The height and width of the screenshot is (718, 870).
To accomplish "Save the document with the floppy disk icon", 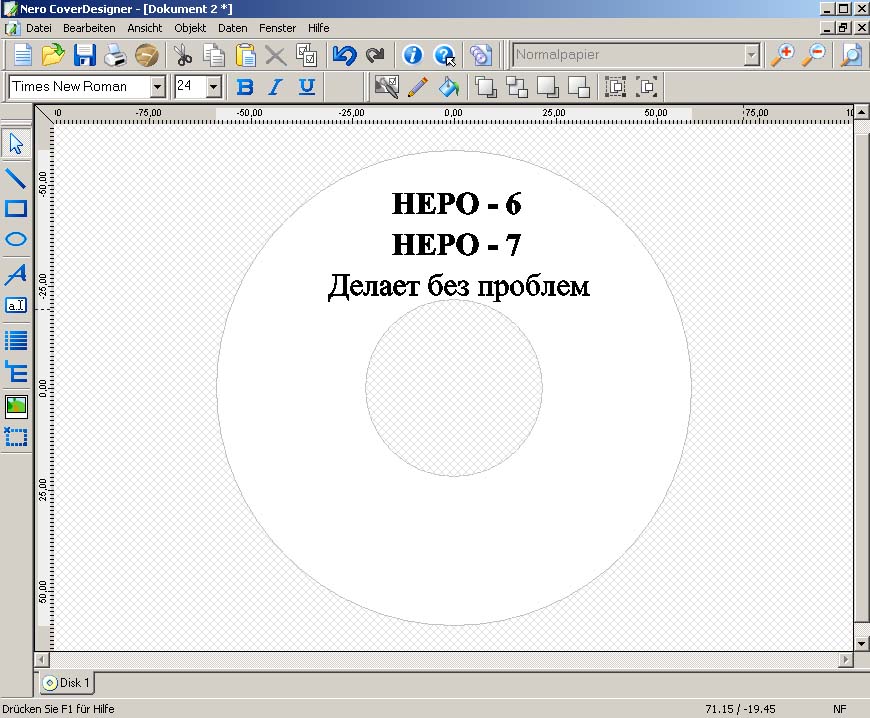I will (84, 55).
